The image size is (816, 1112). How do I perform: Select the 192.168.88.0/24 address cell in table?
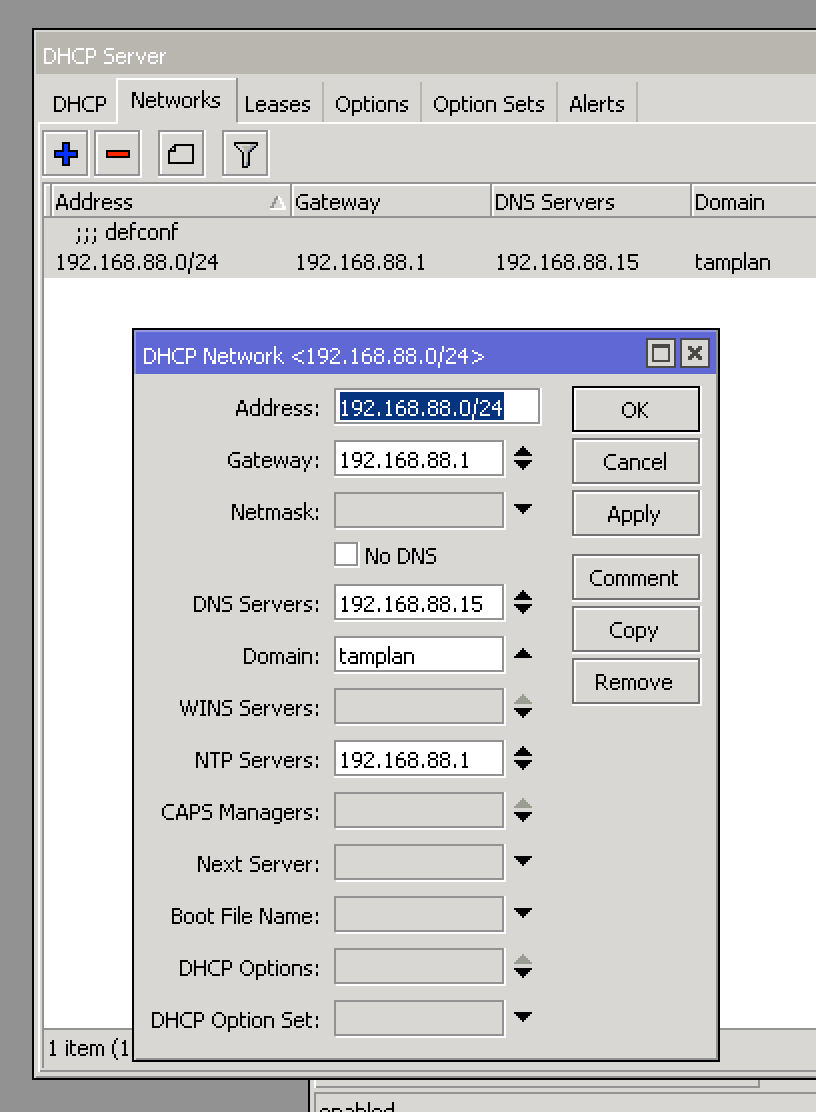coord(137,262)
